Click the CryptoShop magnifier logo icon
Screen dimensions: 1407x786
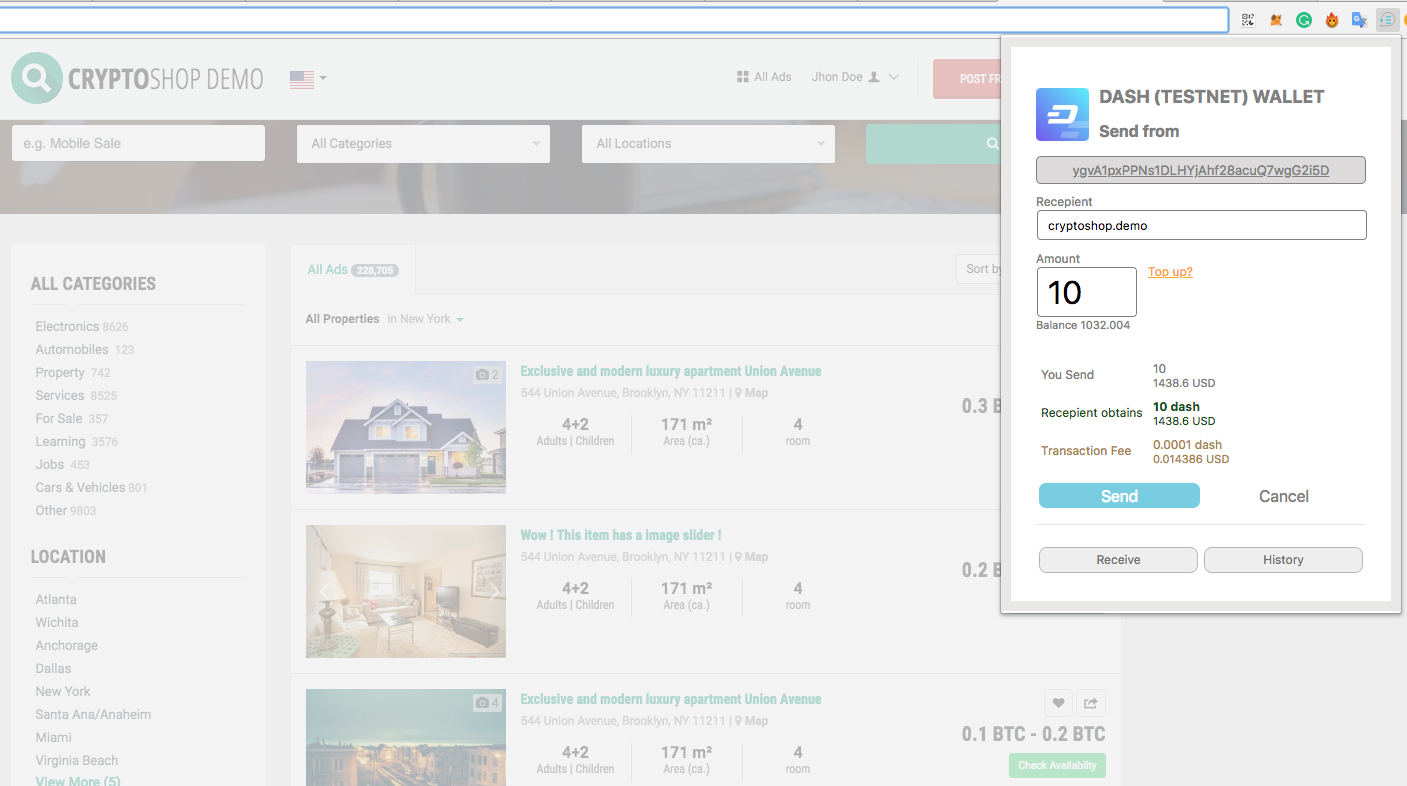pyautogui.click(x=37, y=78)
